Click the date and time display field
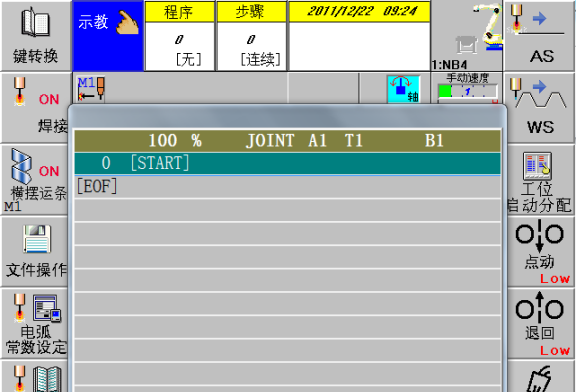This screenshot has width=576, height=392. (x=360, y=36)
